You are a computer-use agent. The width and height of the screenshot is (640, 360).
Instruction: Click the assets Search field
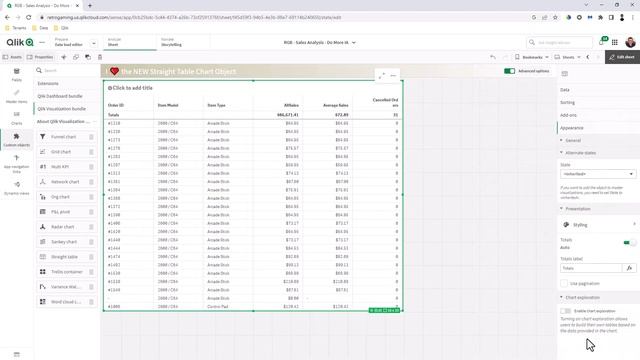click(66, 71)
